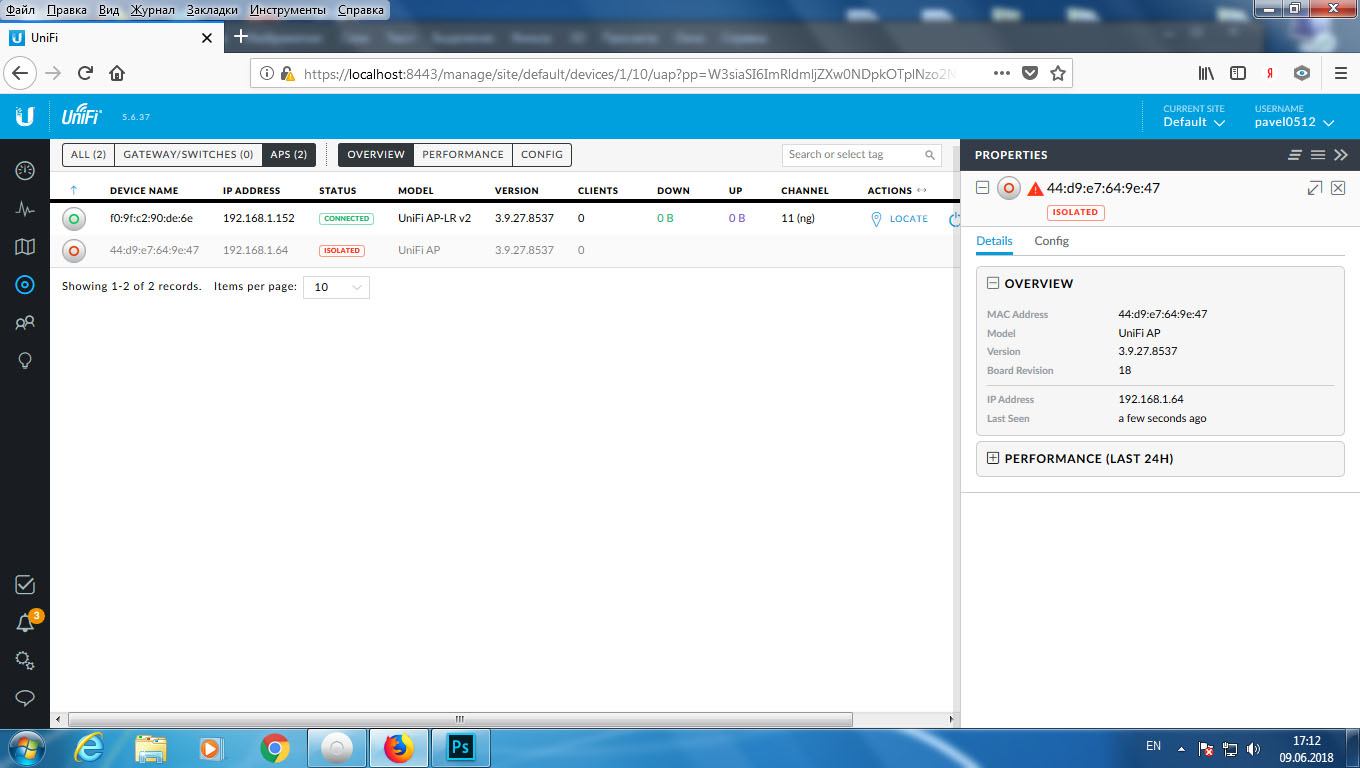Open the Pocket save icon in address bar
Screen dimensions: 1360x768
click(1030, 73)
